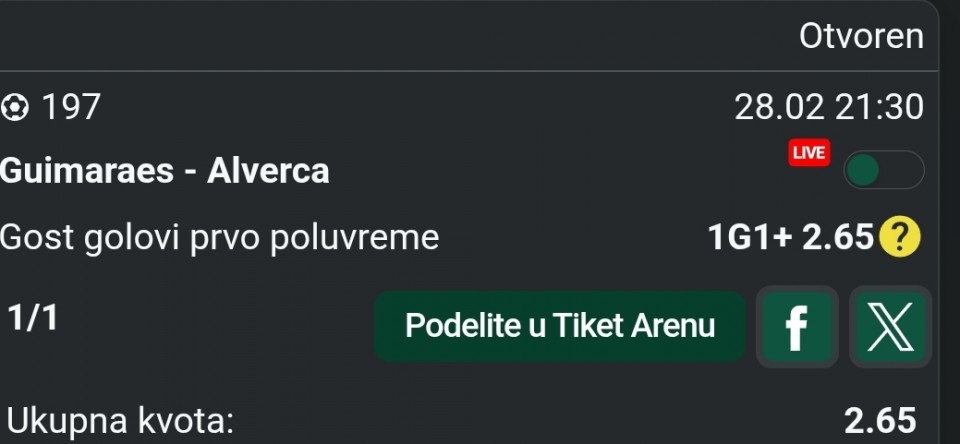Toggle the live tracking switch
Screen dimensions: 960x444
click(883, 171)
